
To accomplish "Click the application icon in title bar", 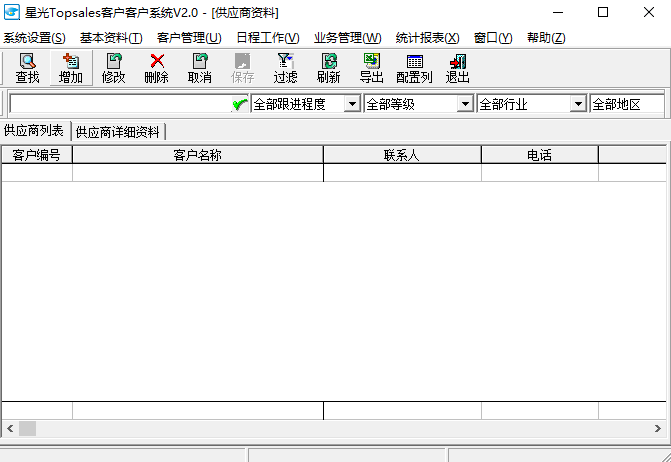I will click(x=12, y=12).
